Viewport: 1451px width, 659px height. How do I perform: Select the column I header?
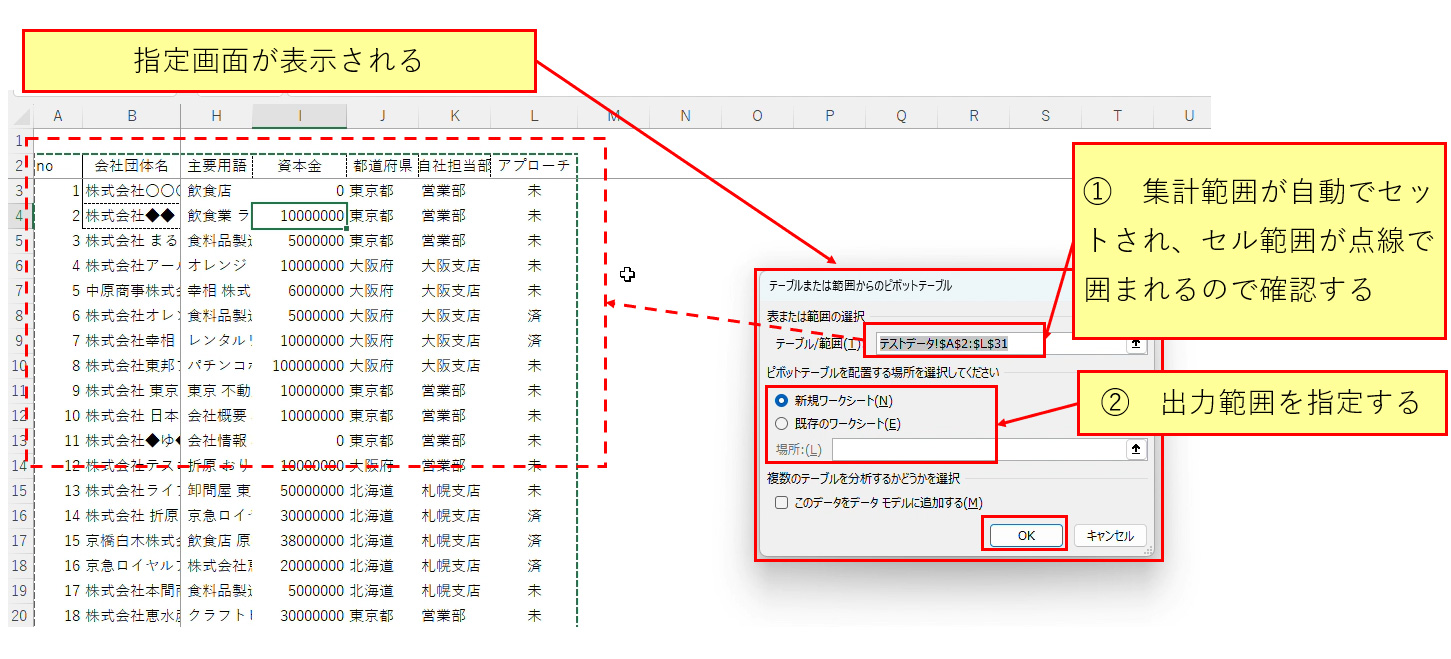(299, 116)
